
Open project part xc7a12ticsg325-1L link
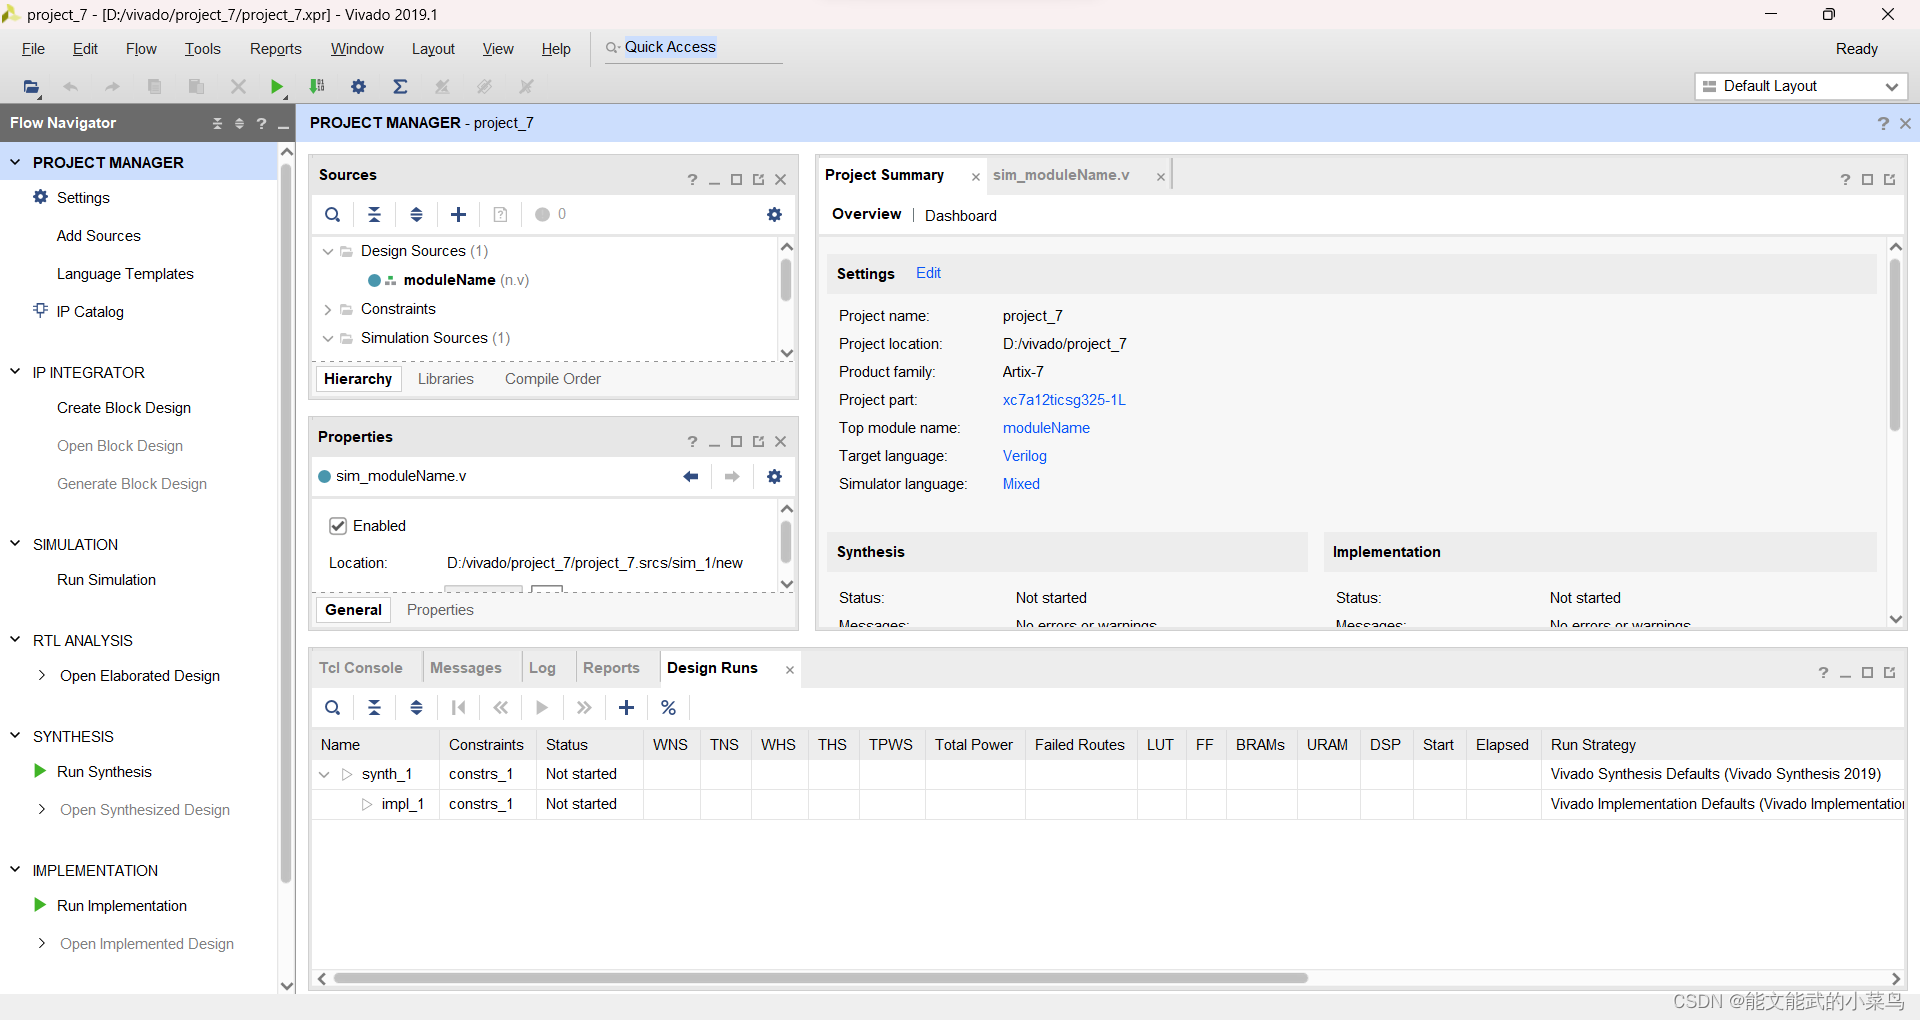point(1064,400)
